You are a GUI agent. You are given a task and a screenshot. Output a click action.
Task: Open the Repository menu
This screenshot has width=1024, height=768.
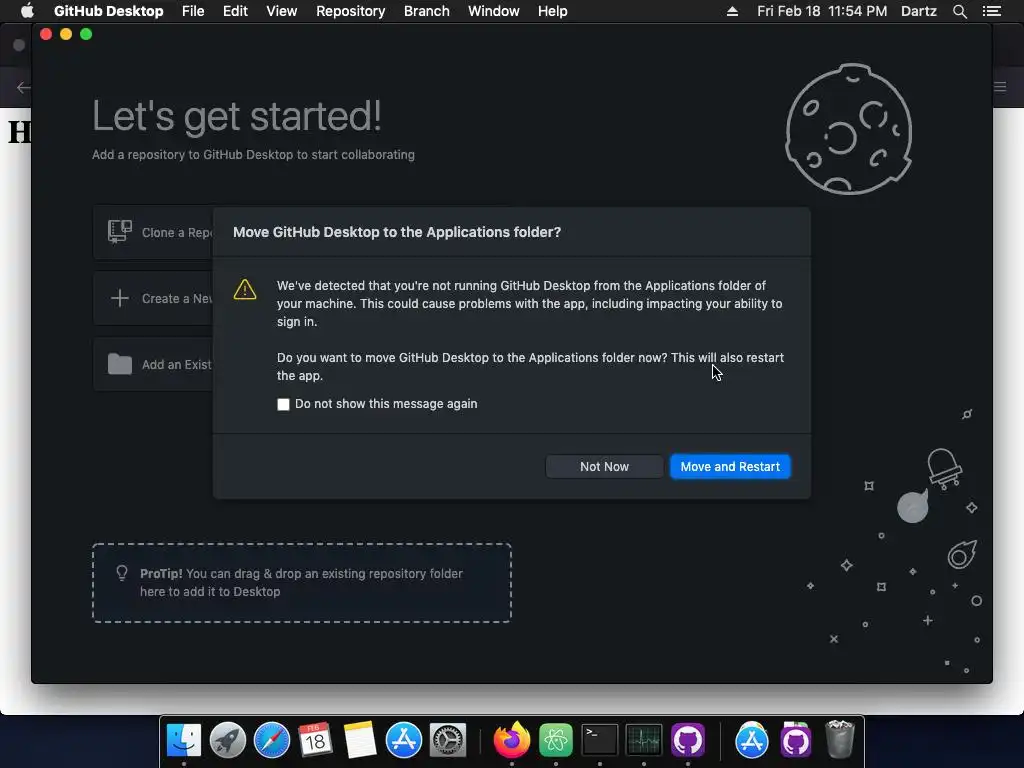click(x=351, y=11)
